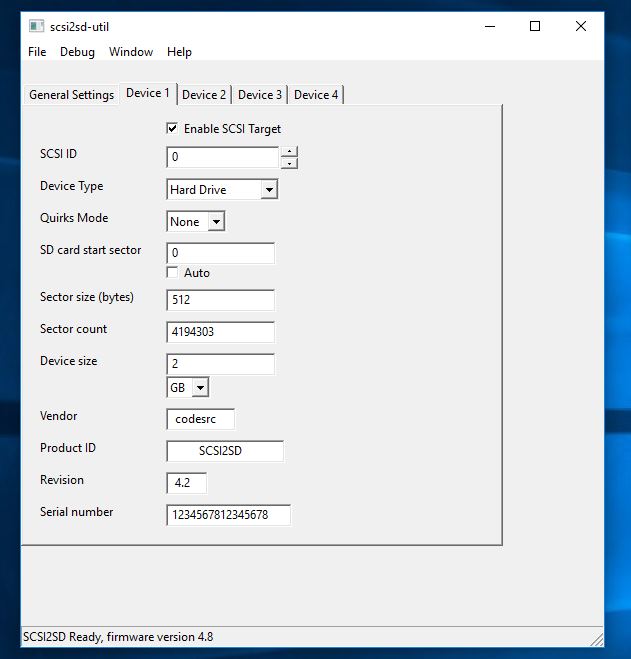Click the scsi2sd-util window title text
The image size is (631, 659).
tap(79, 27)
